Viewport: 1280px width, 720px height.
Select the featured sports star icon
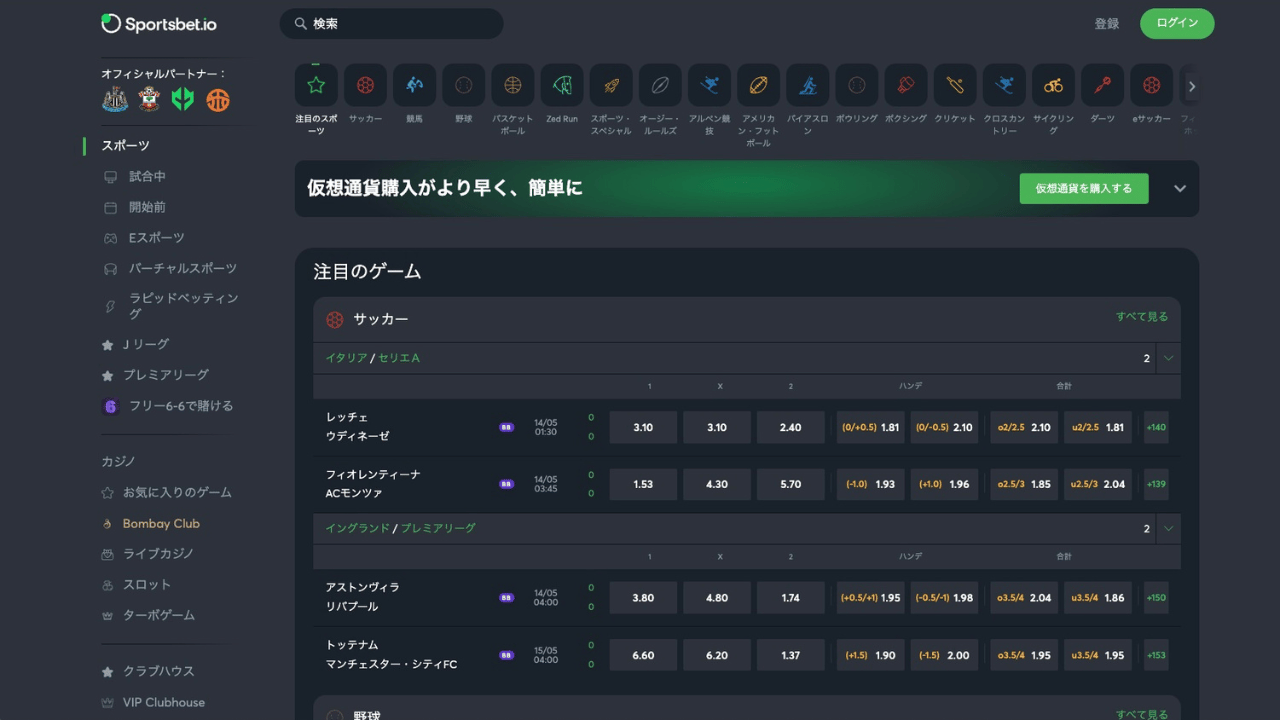pos(316,85)
